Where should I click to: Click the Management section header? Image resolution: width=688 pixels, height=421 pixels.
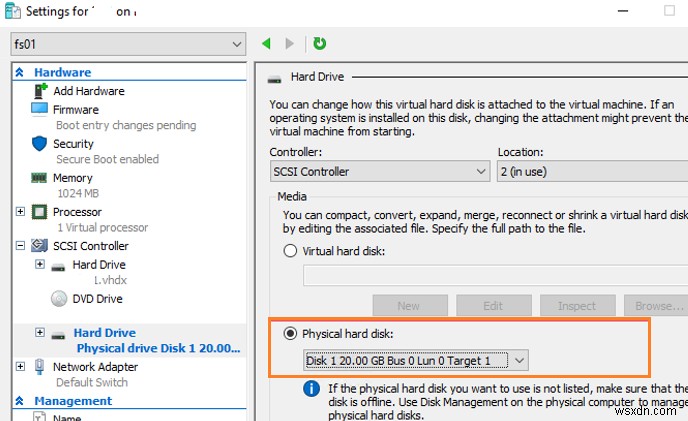73,401
